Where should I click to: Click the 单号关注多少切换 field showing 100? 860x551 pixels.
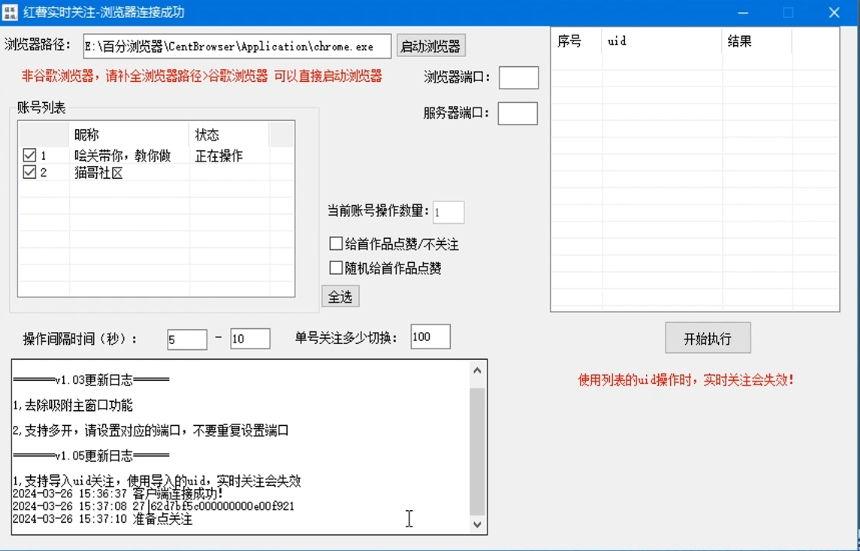[430, 337]
